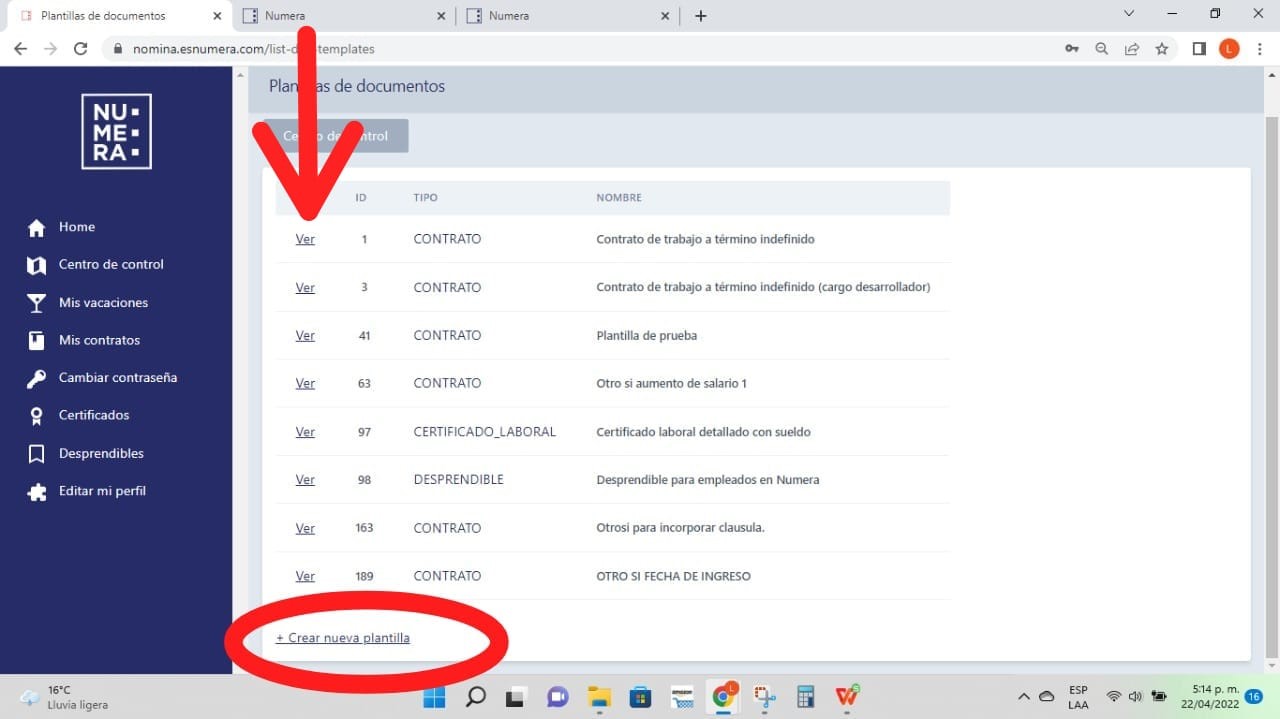Open Ver link for Plantilla de prueba
The height and width of the screenshot is (719, 1280).
tap(305, 336)
